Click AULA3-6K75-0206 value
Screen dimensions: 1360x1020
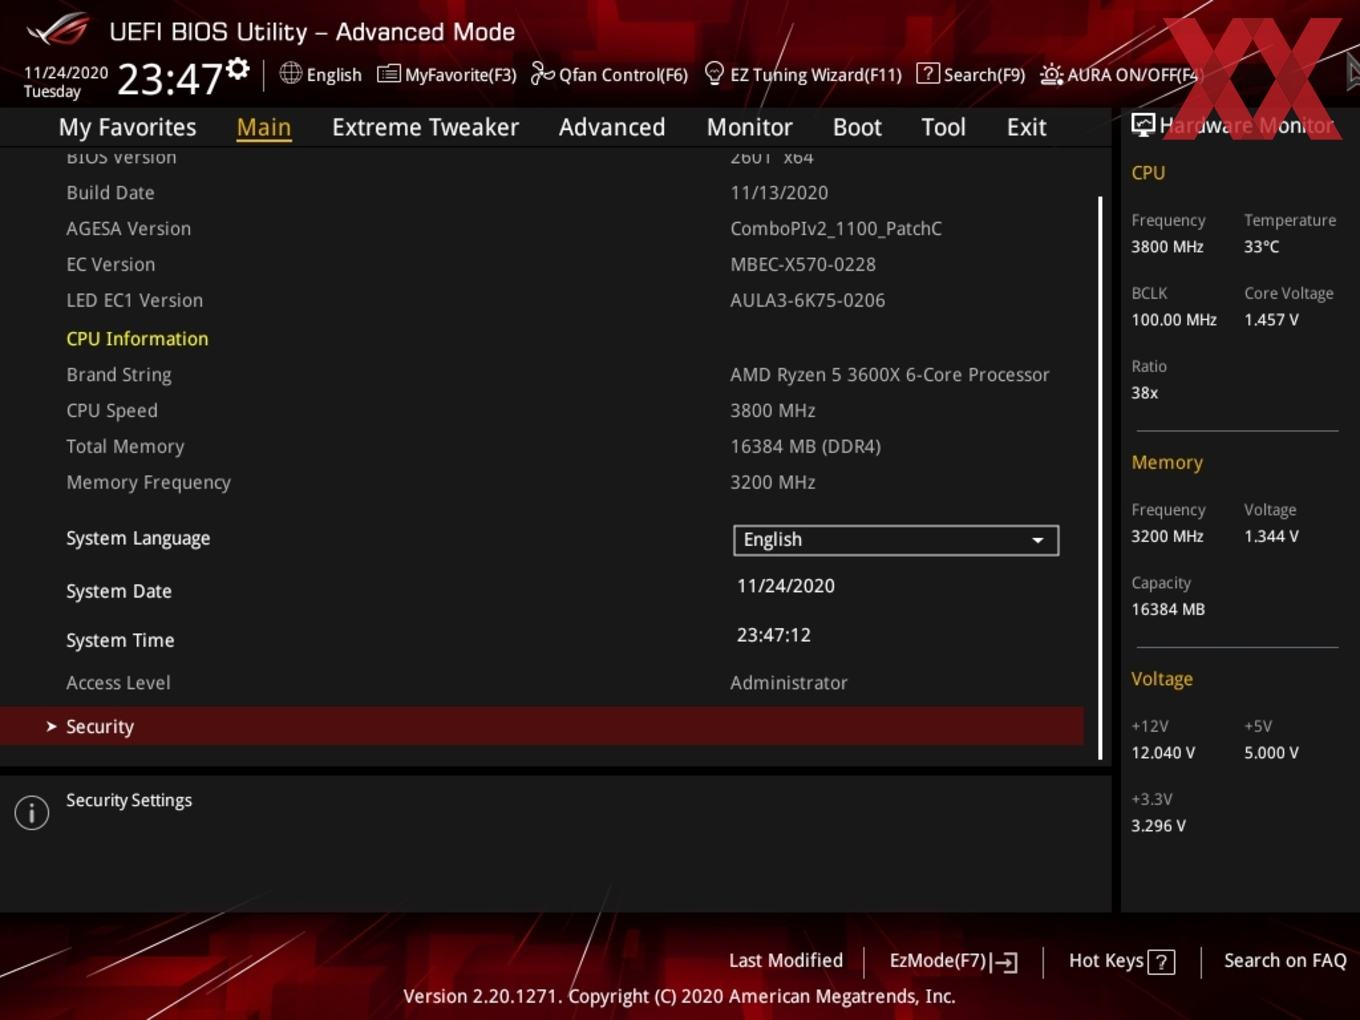tap(808, 300)
